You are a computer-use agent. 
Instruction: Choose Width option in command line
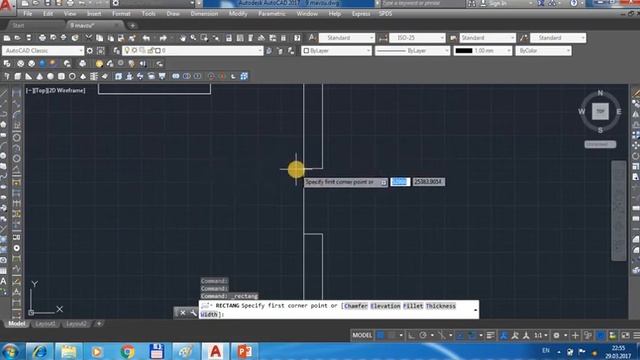(x=209, y=315)
